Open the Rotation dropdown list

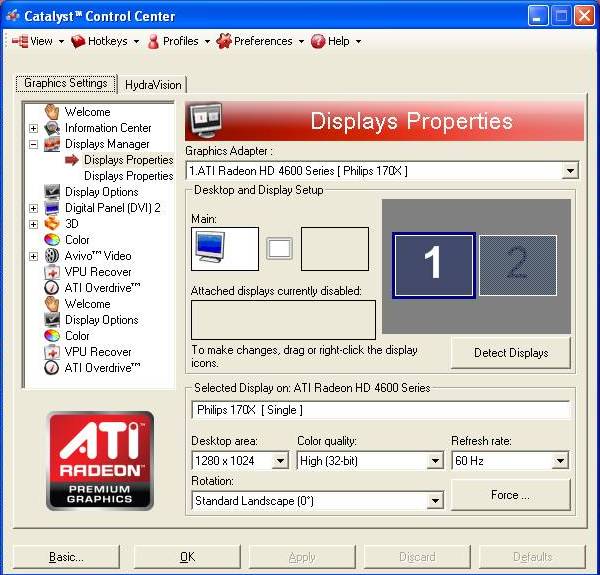(434, 501)
